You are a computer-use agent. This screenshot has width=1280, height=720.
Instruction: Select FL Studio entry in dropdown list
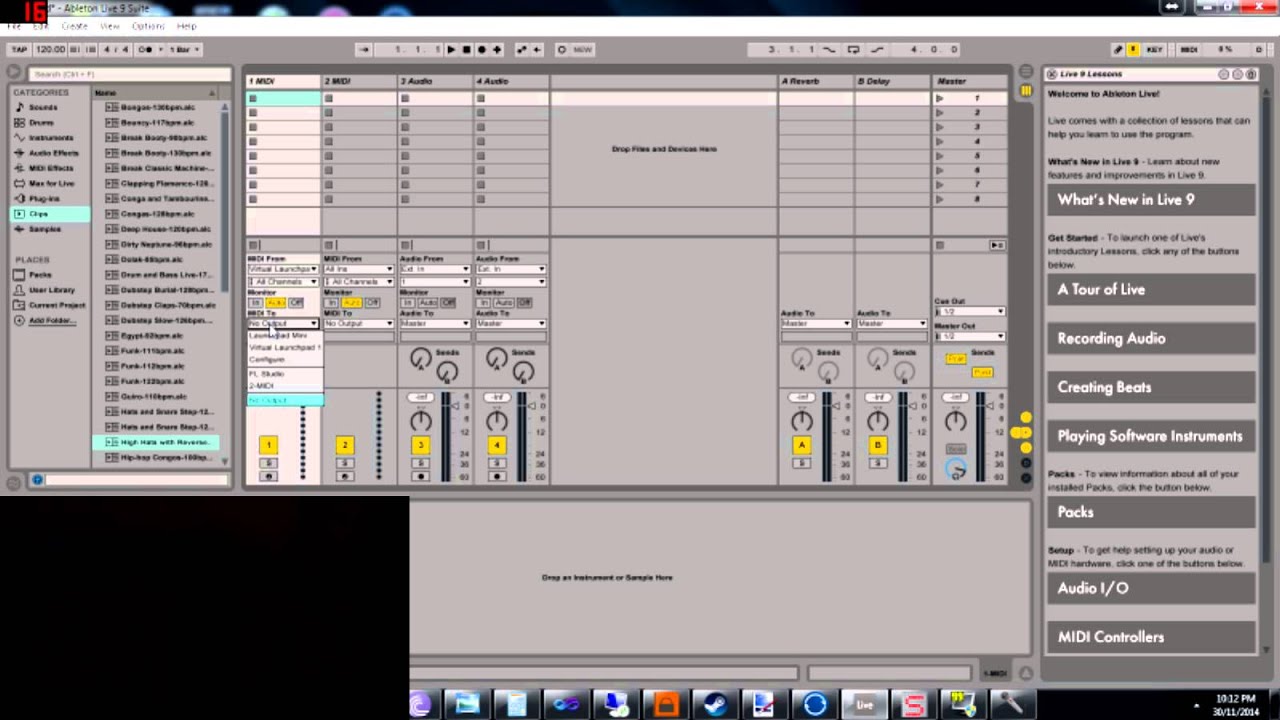[x=267, y=374]
